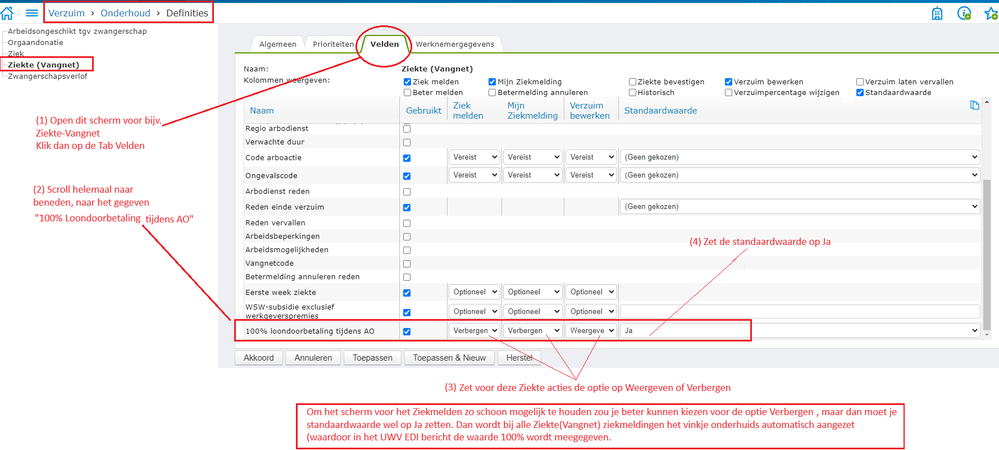999x450 pixels.
Task: Select the Arbeidsmogelijkheden row name
Action: coord(285,249)
